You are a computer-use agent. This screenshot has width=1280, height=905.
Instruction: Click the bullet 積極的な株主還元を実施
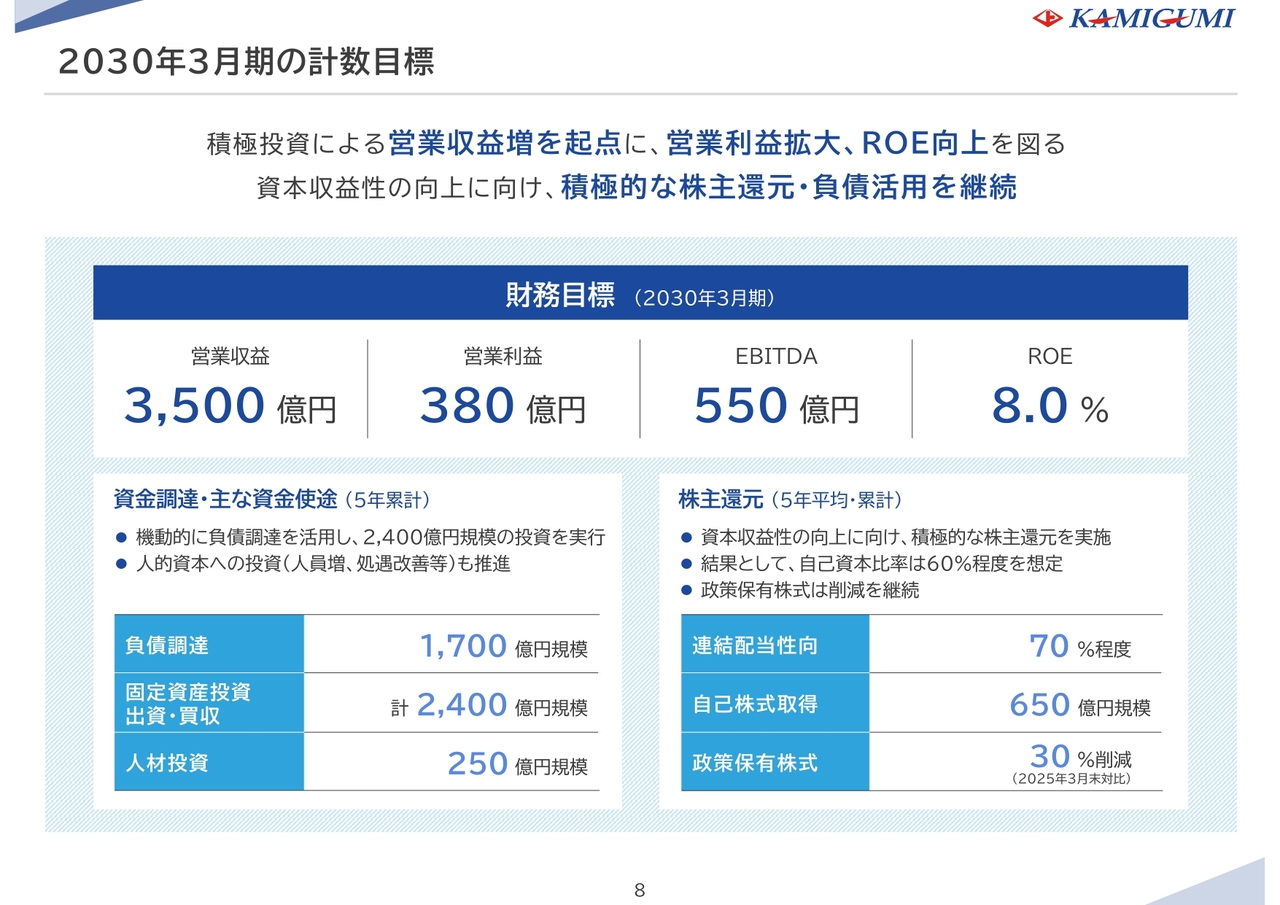click(x=895, y=537)
